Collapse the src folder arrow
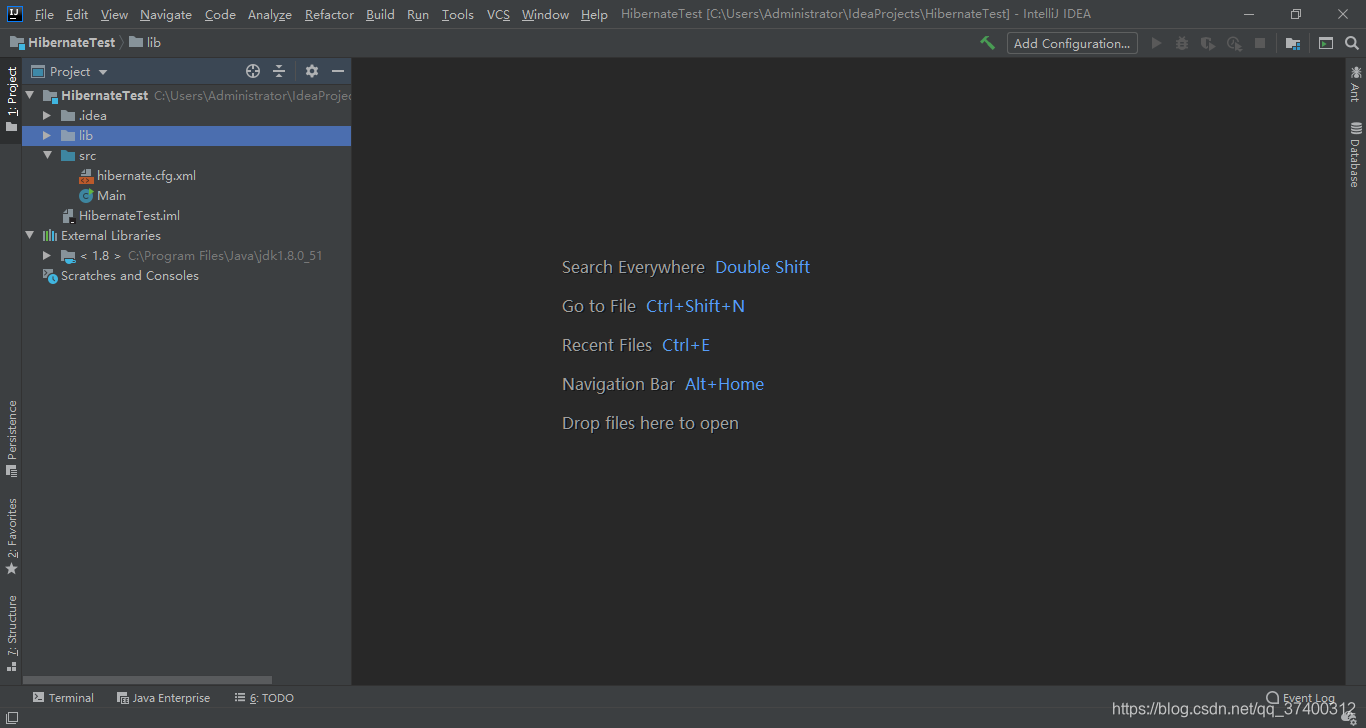 coord(47,155)
